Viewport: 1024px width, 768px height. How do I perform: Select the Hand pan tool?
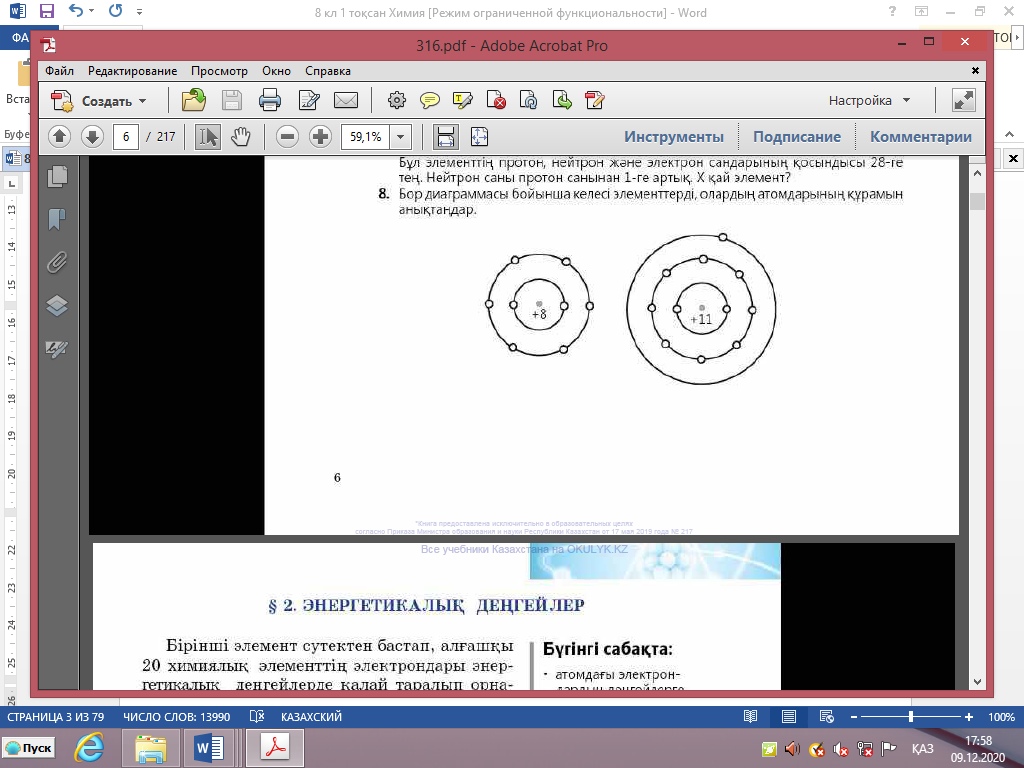tap(241, 137)
